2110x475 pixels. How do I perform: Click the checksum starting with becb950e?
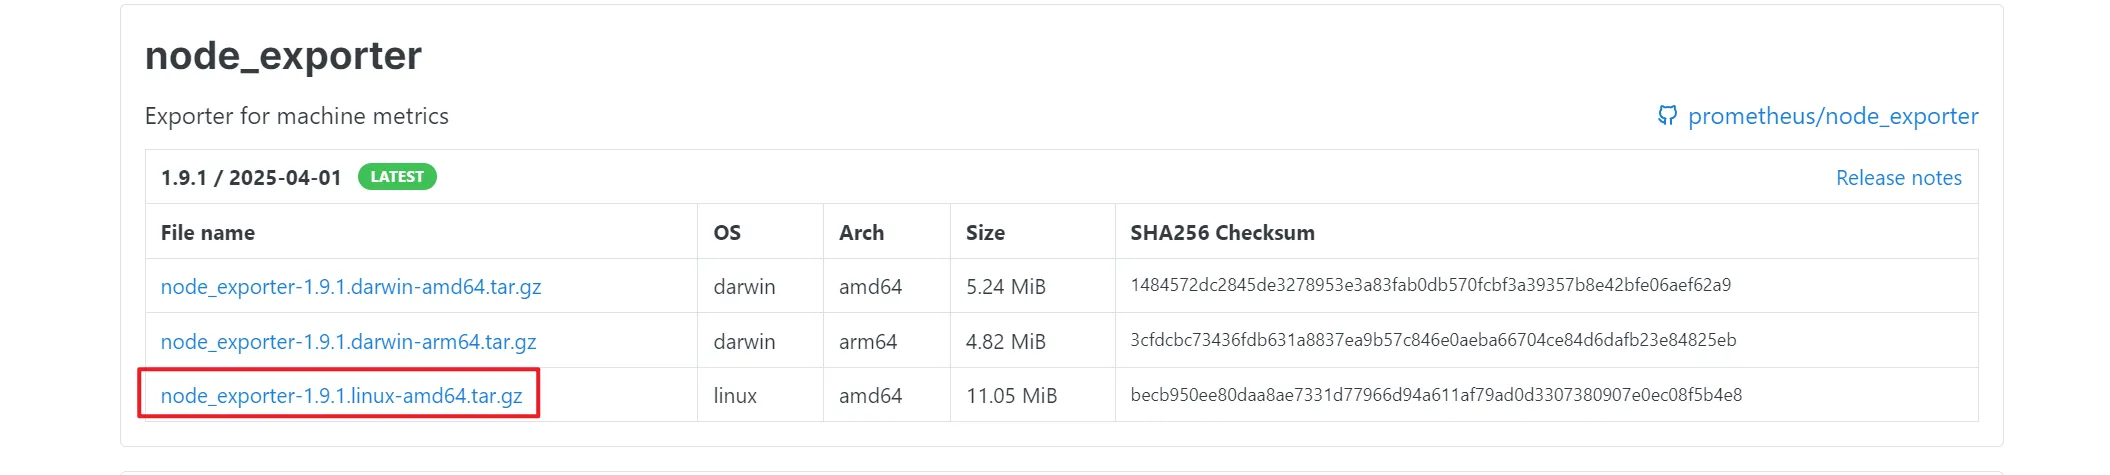click(1436, 395)
